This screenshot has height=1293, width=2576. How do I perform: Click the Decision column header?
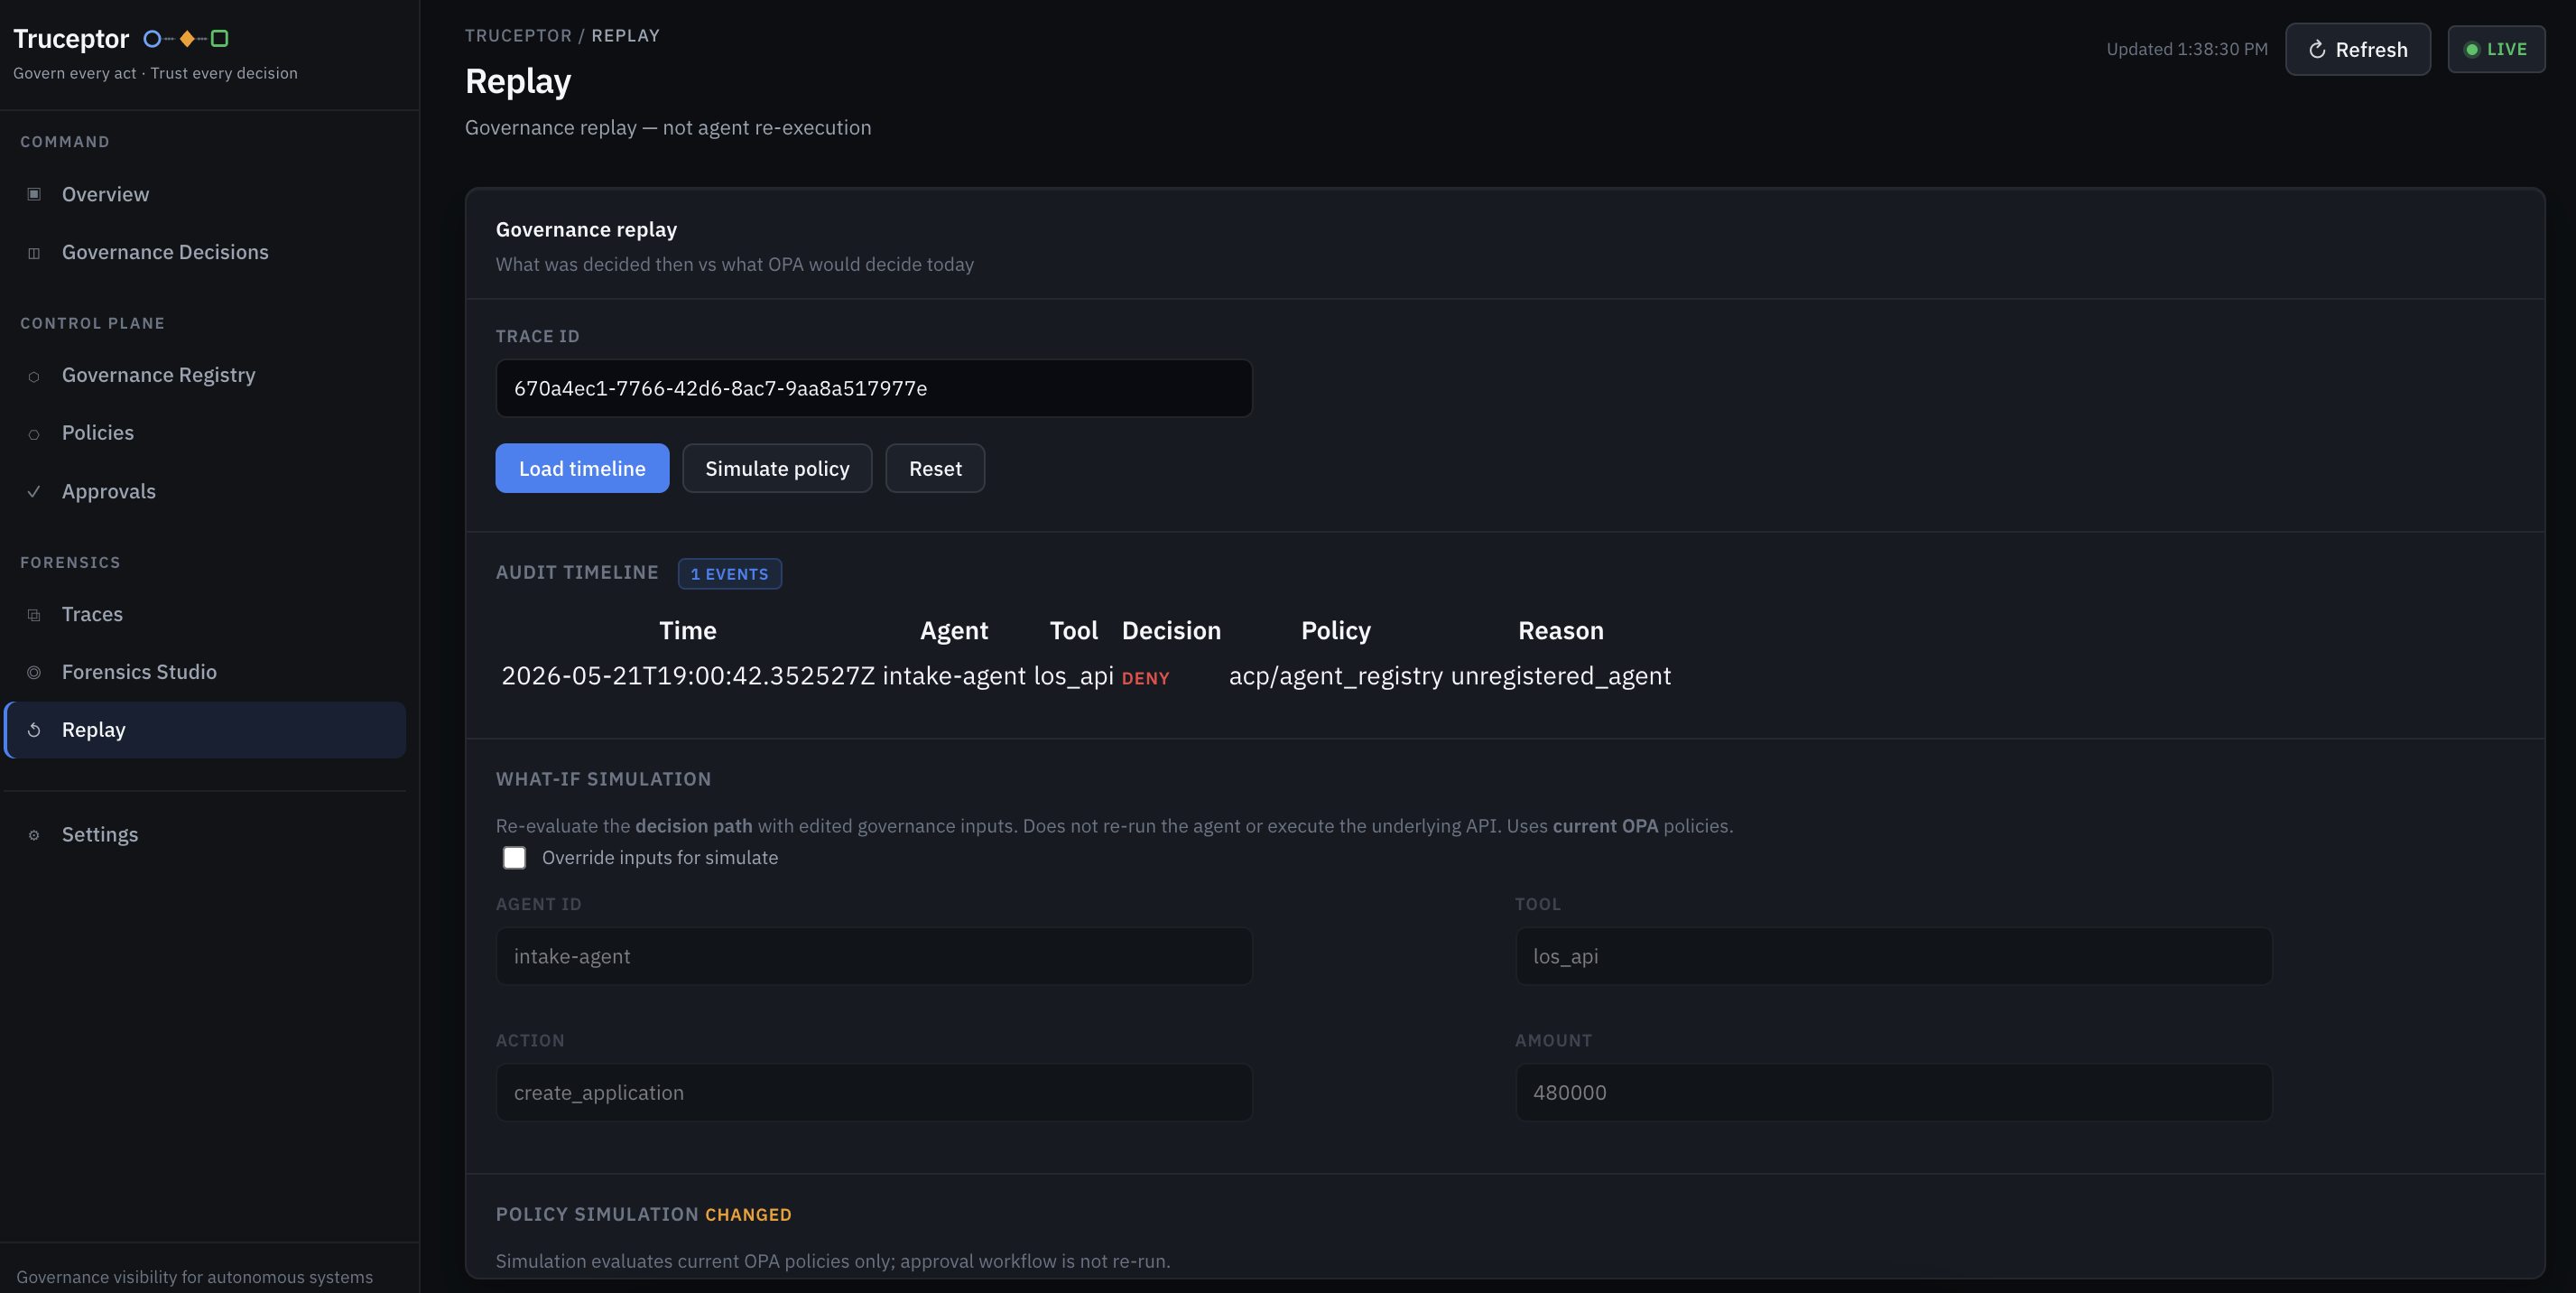pos(1171,631)
